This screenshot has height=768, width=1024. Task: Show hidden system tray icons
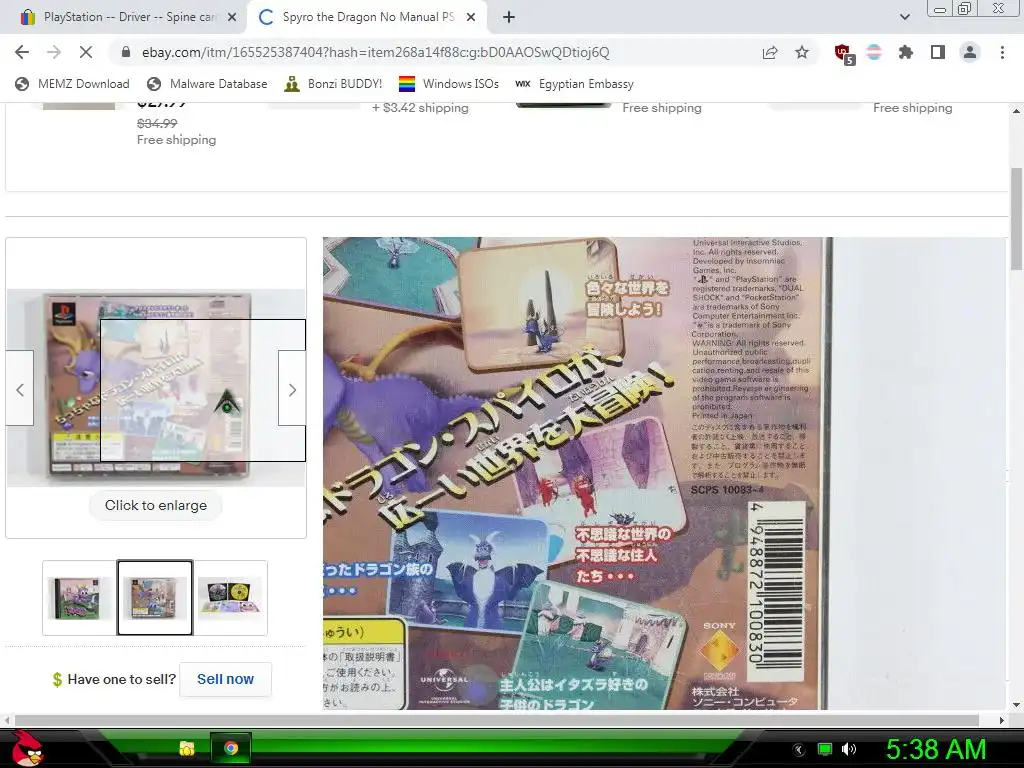pyautogui.click(x=799, y=749)
